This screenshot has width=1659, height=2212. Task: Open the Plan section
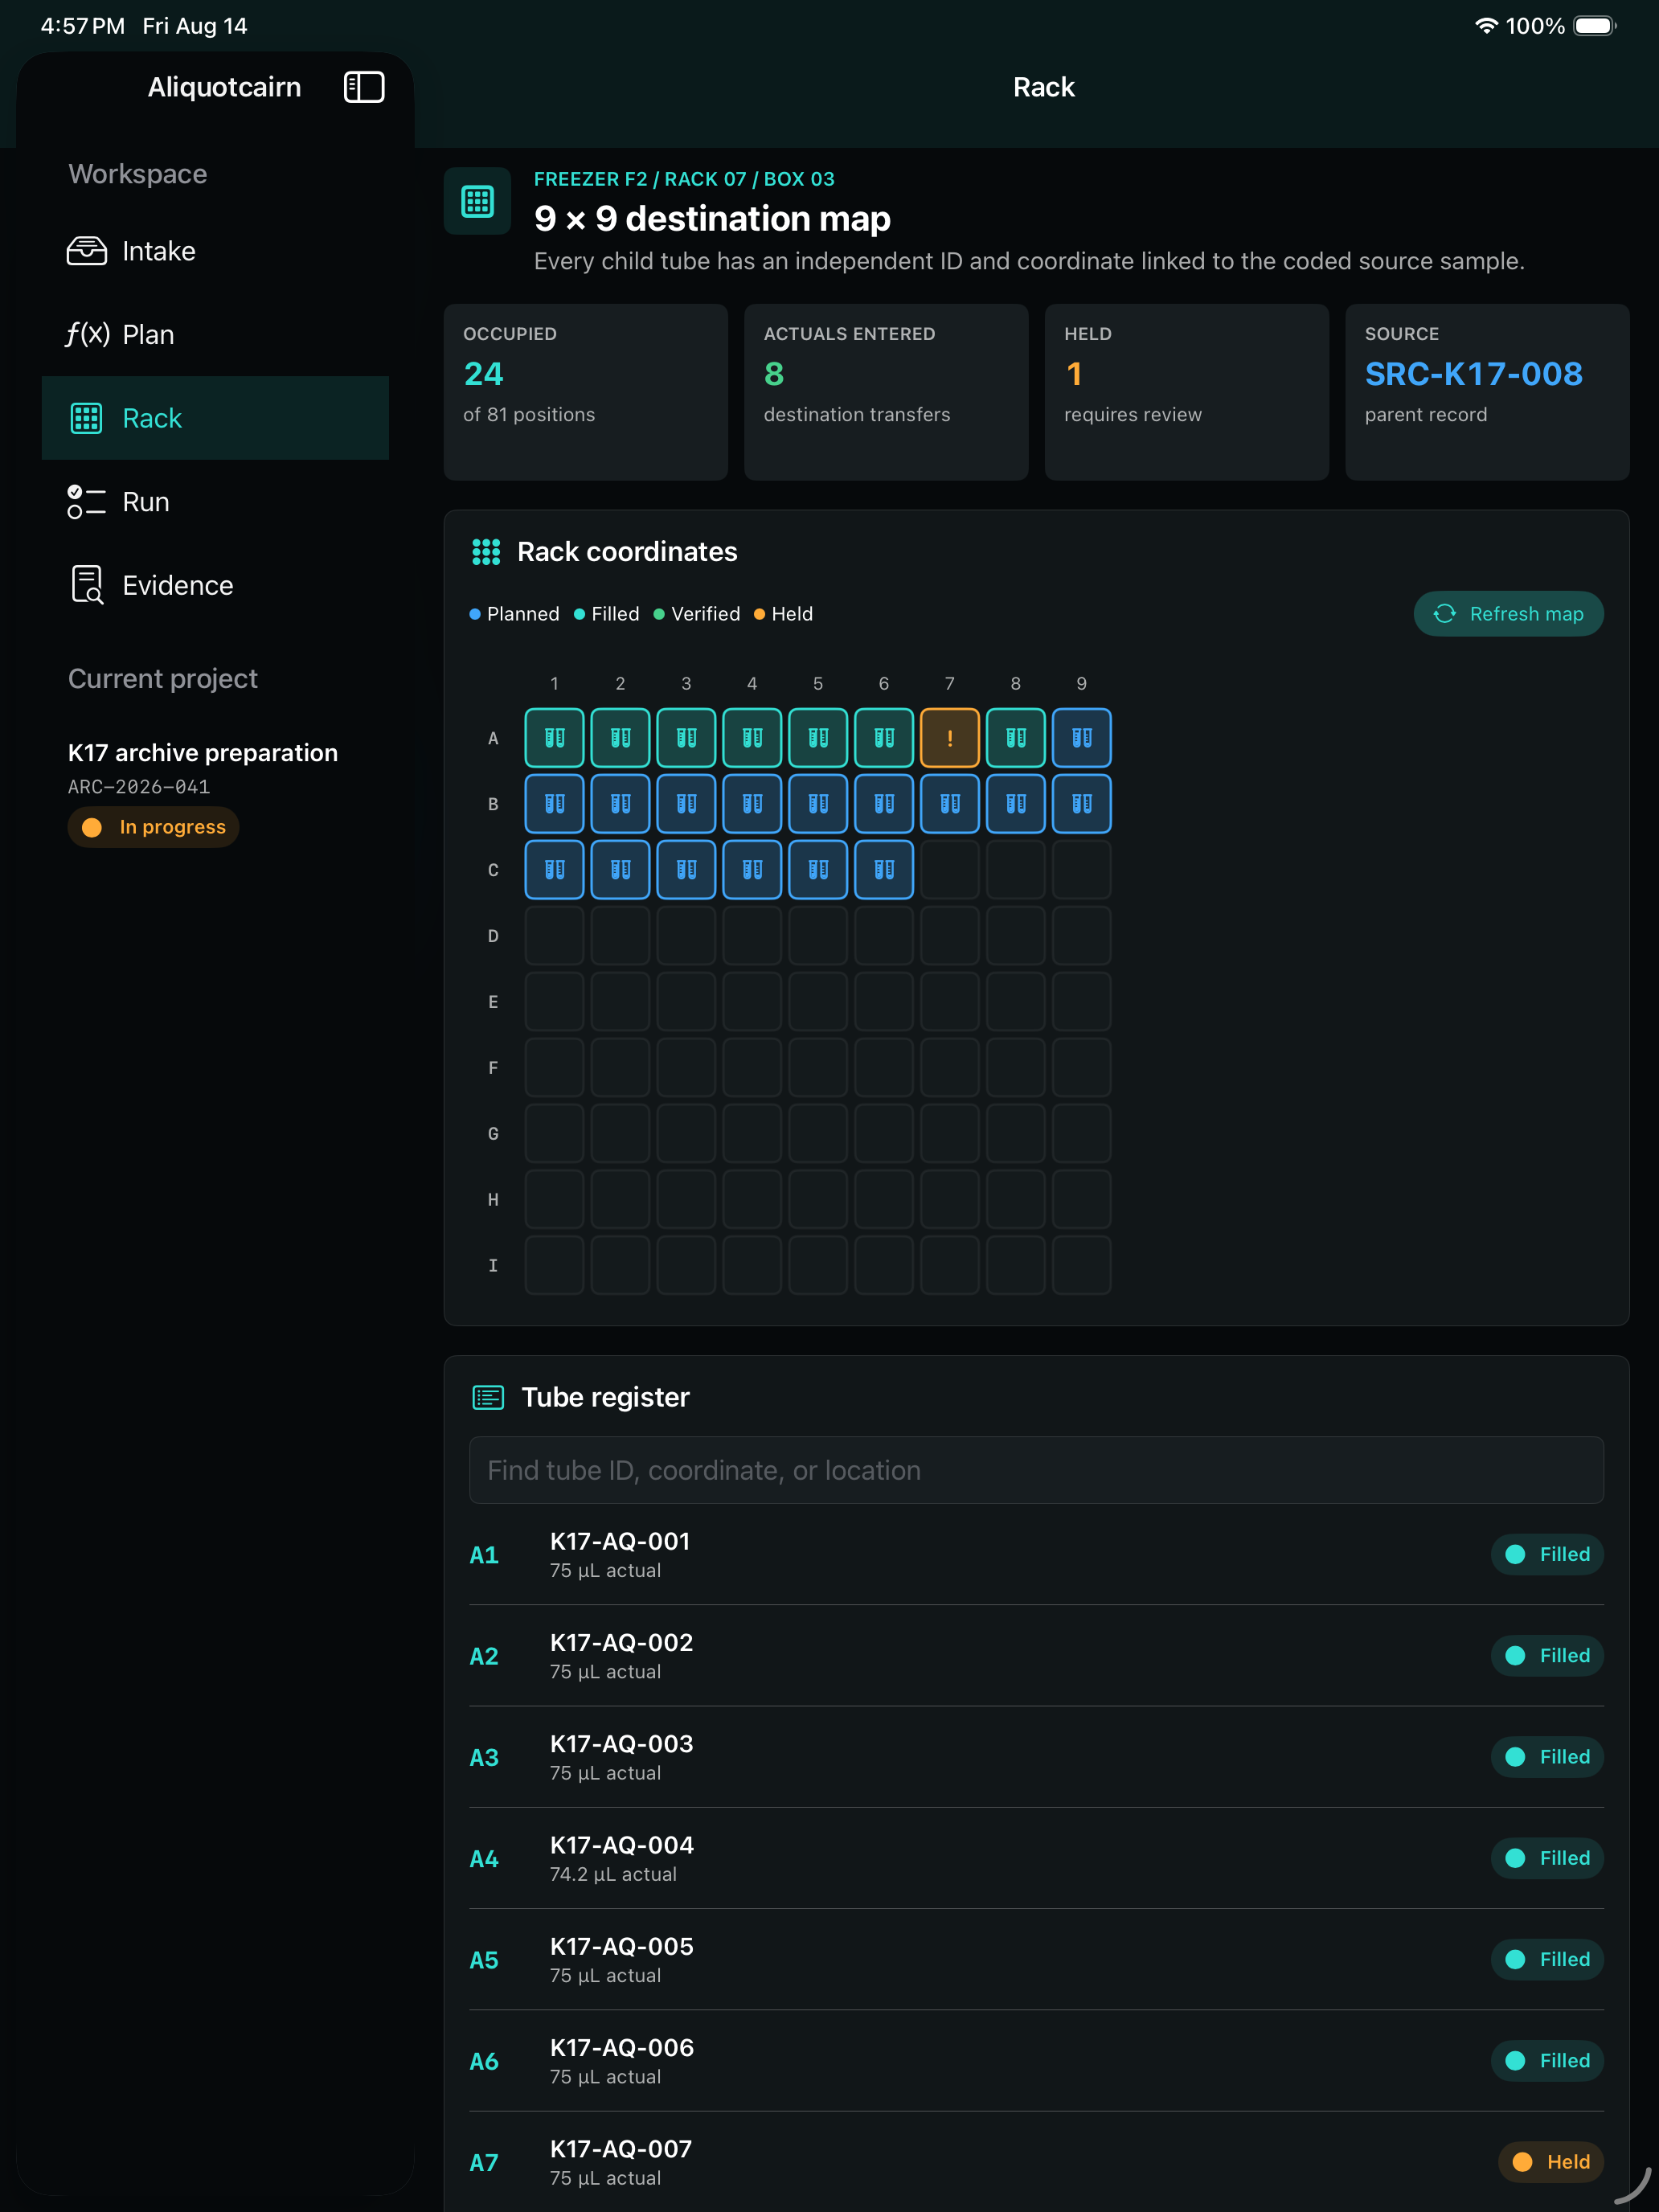215,335
